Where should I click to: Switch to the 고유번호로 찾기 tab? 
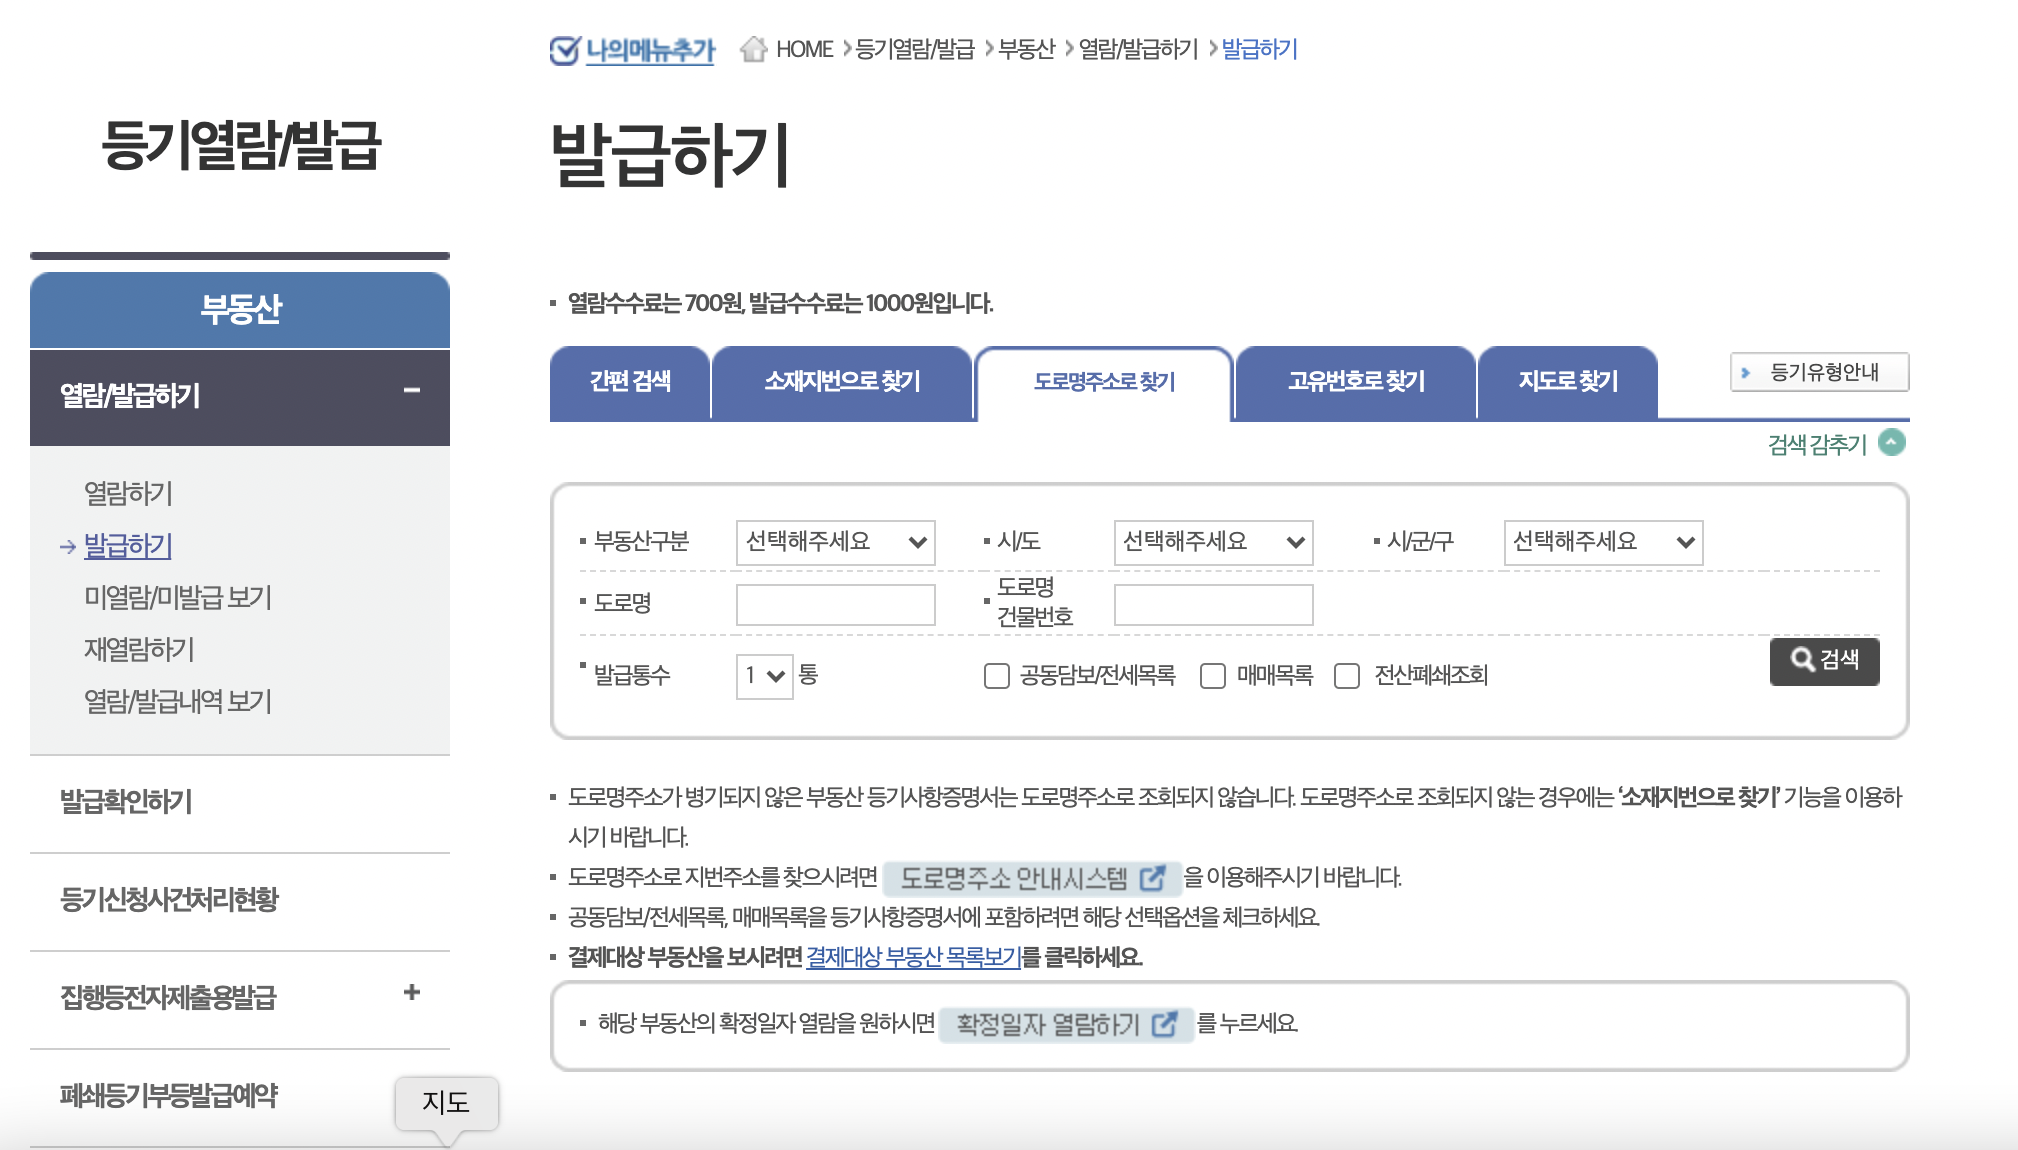(1356, 383)
